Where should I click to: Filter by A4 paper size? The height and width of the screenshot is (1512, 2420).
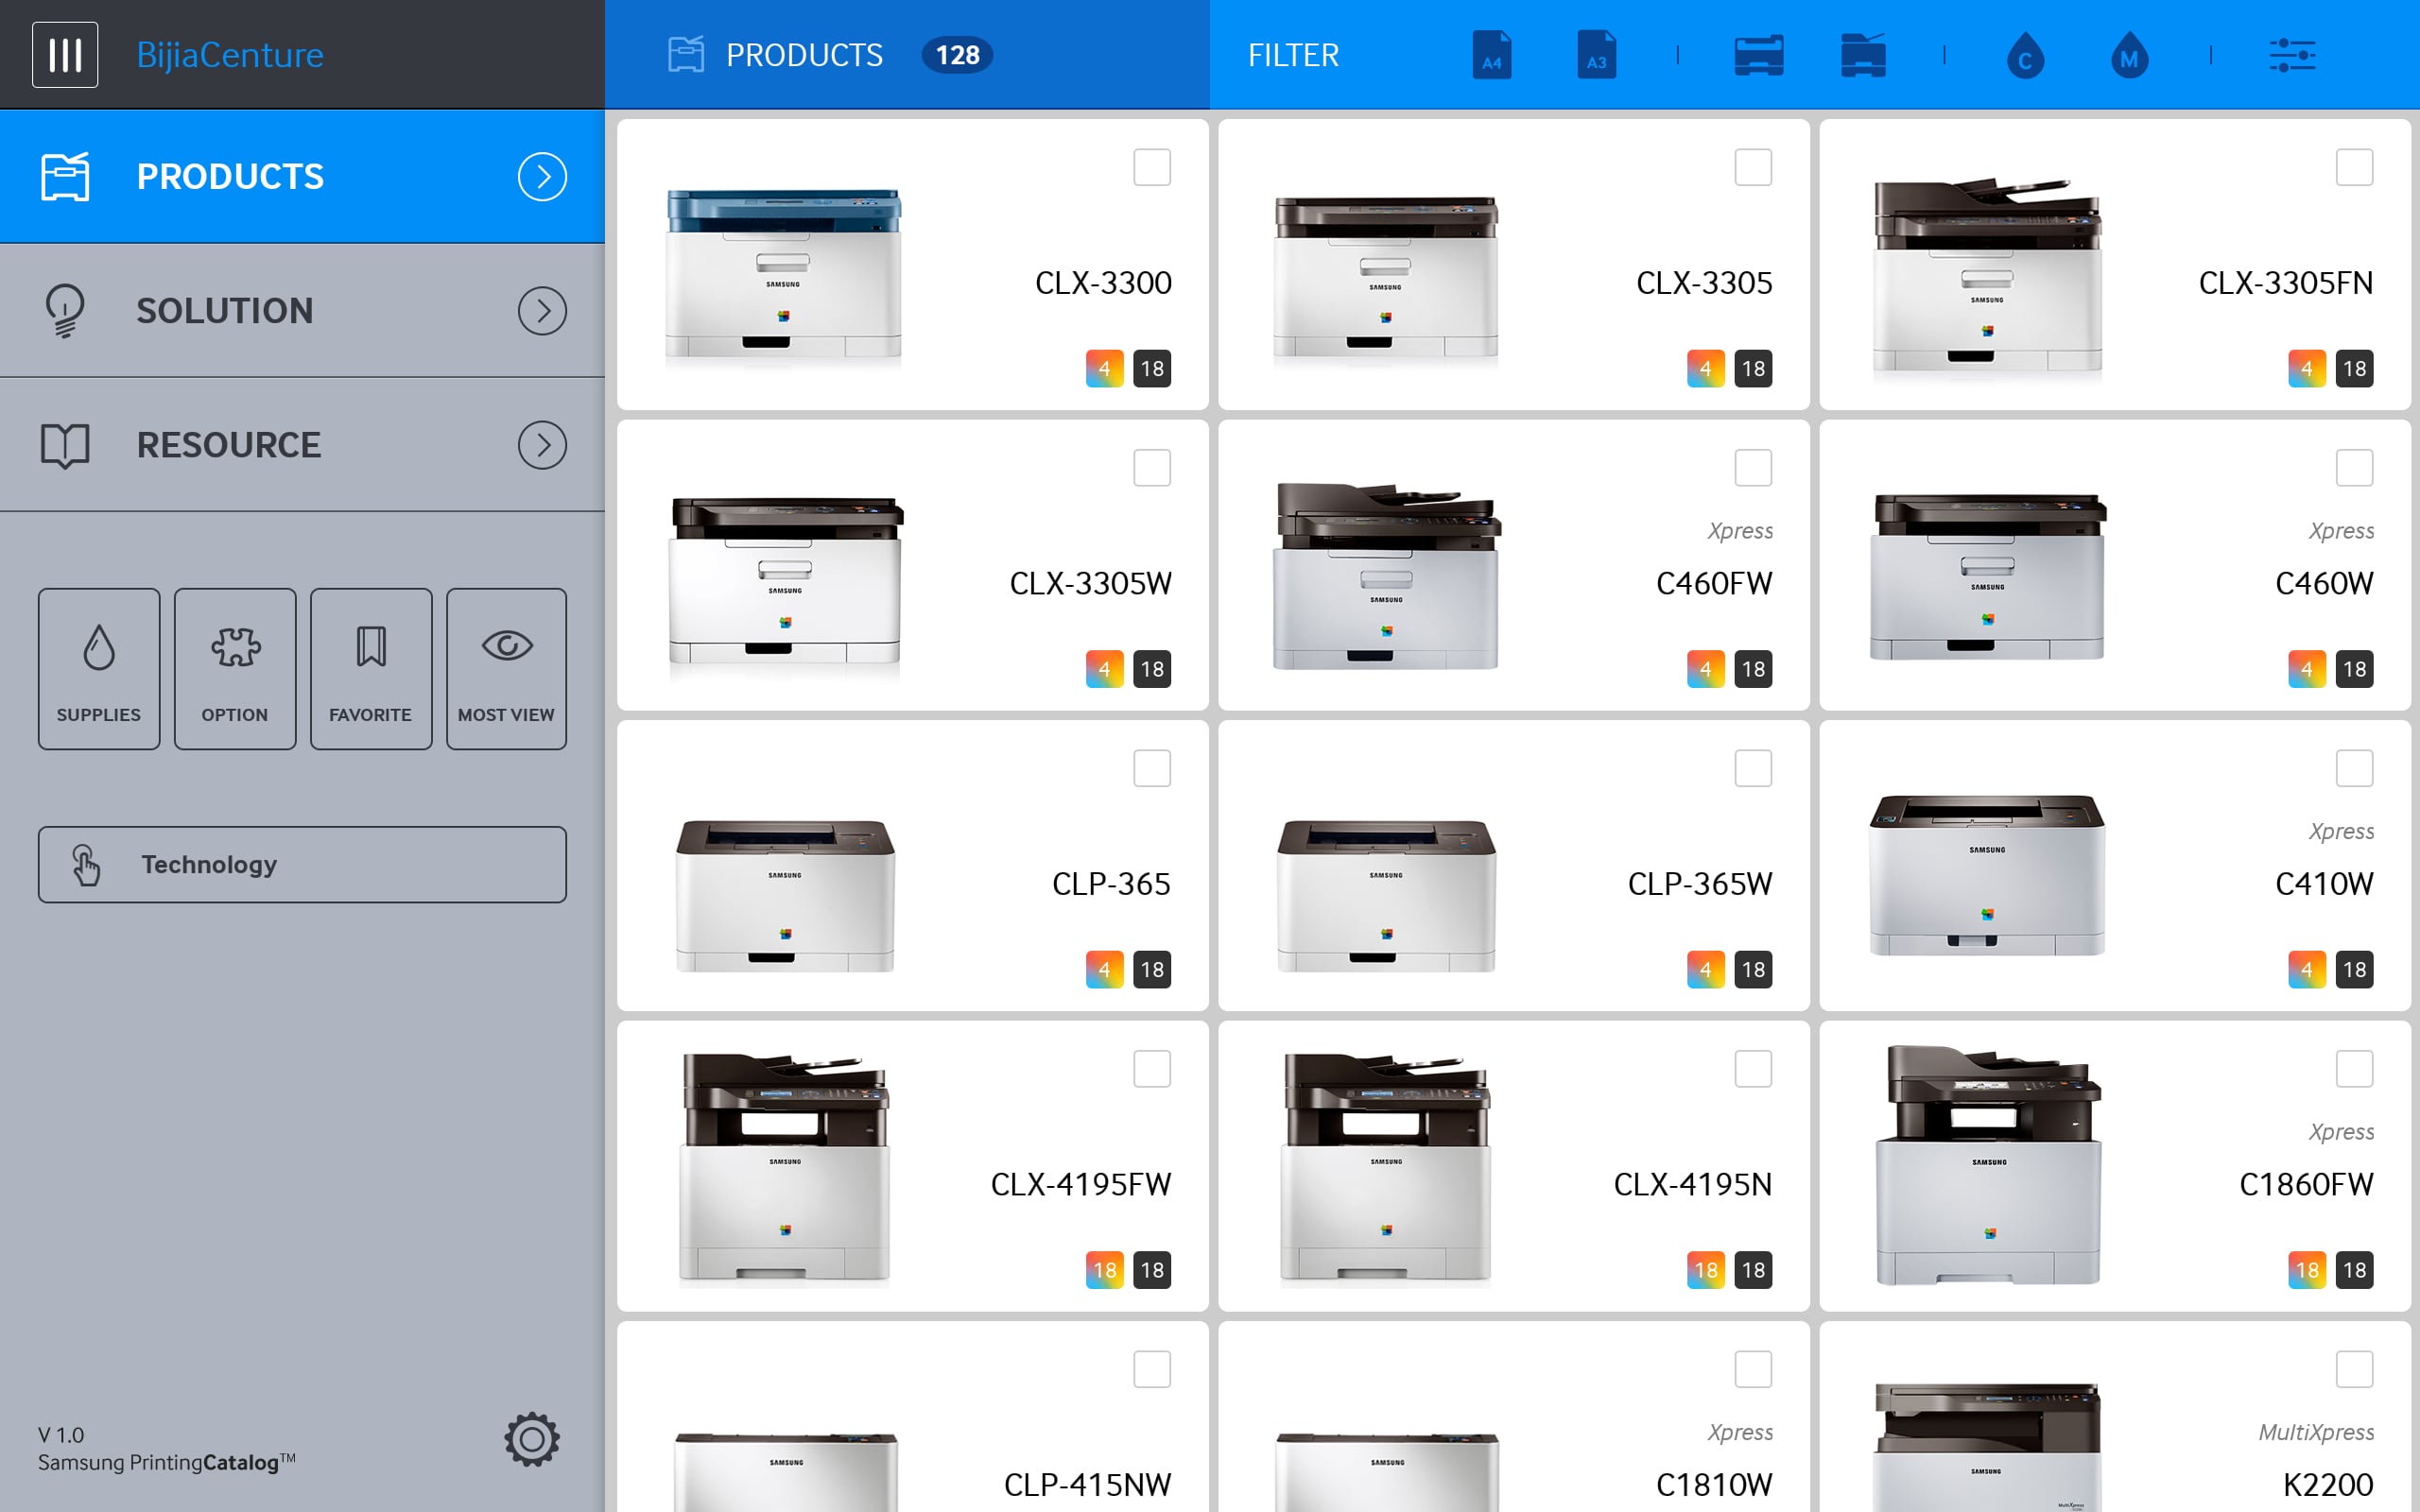1491,55
